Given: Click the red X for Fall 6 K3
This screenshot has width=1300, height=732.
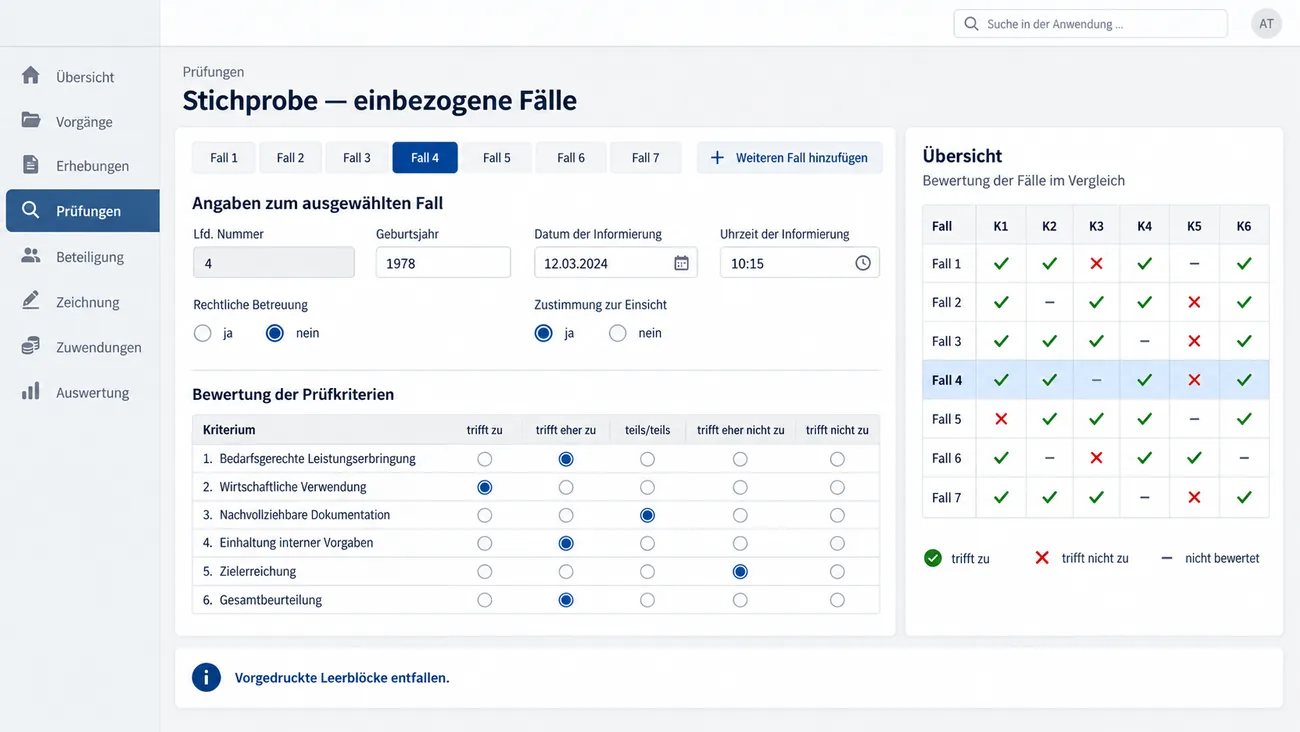Looking at the screenshot, I should pyautogui.click(x=1096, y=458).
